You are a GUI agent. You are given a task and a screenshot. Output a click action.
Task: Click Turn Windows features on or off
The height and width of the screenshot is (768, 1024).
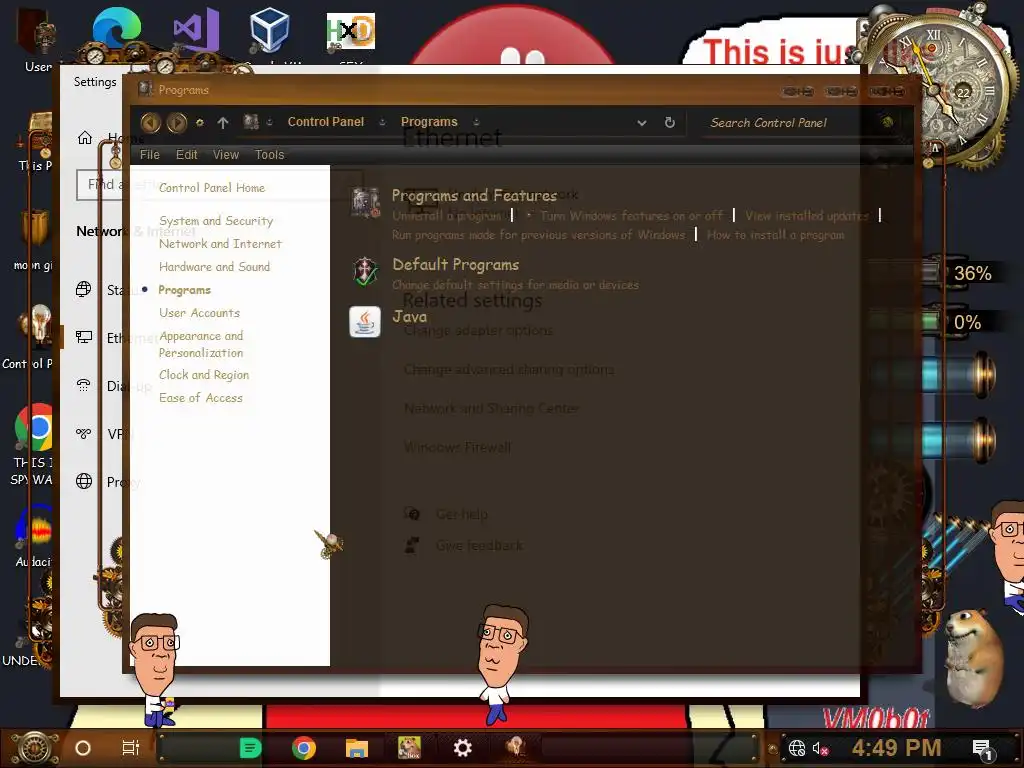632,216
